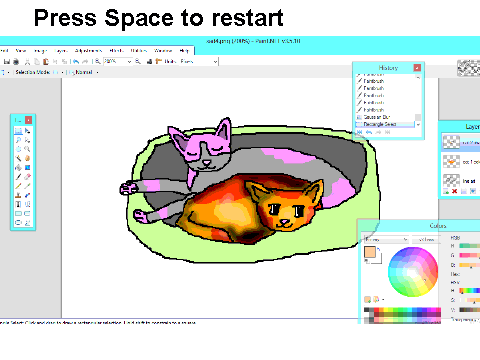
Task: Select the Move Selection tool
Action: click(x=27, y=140)
